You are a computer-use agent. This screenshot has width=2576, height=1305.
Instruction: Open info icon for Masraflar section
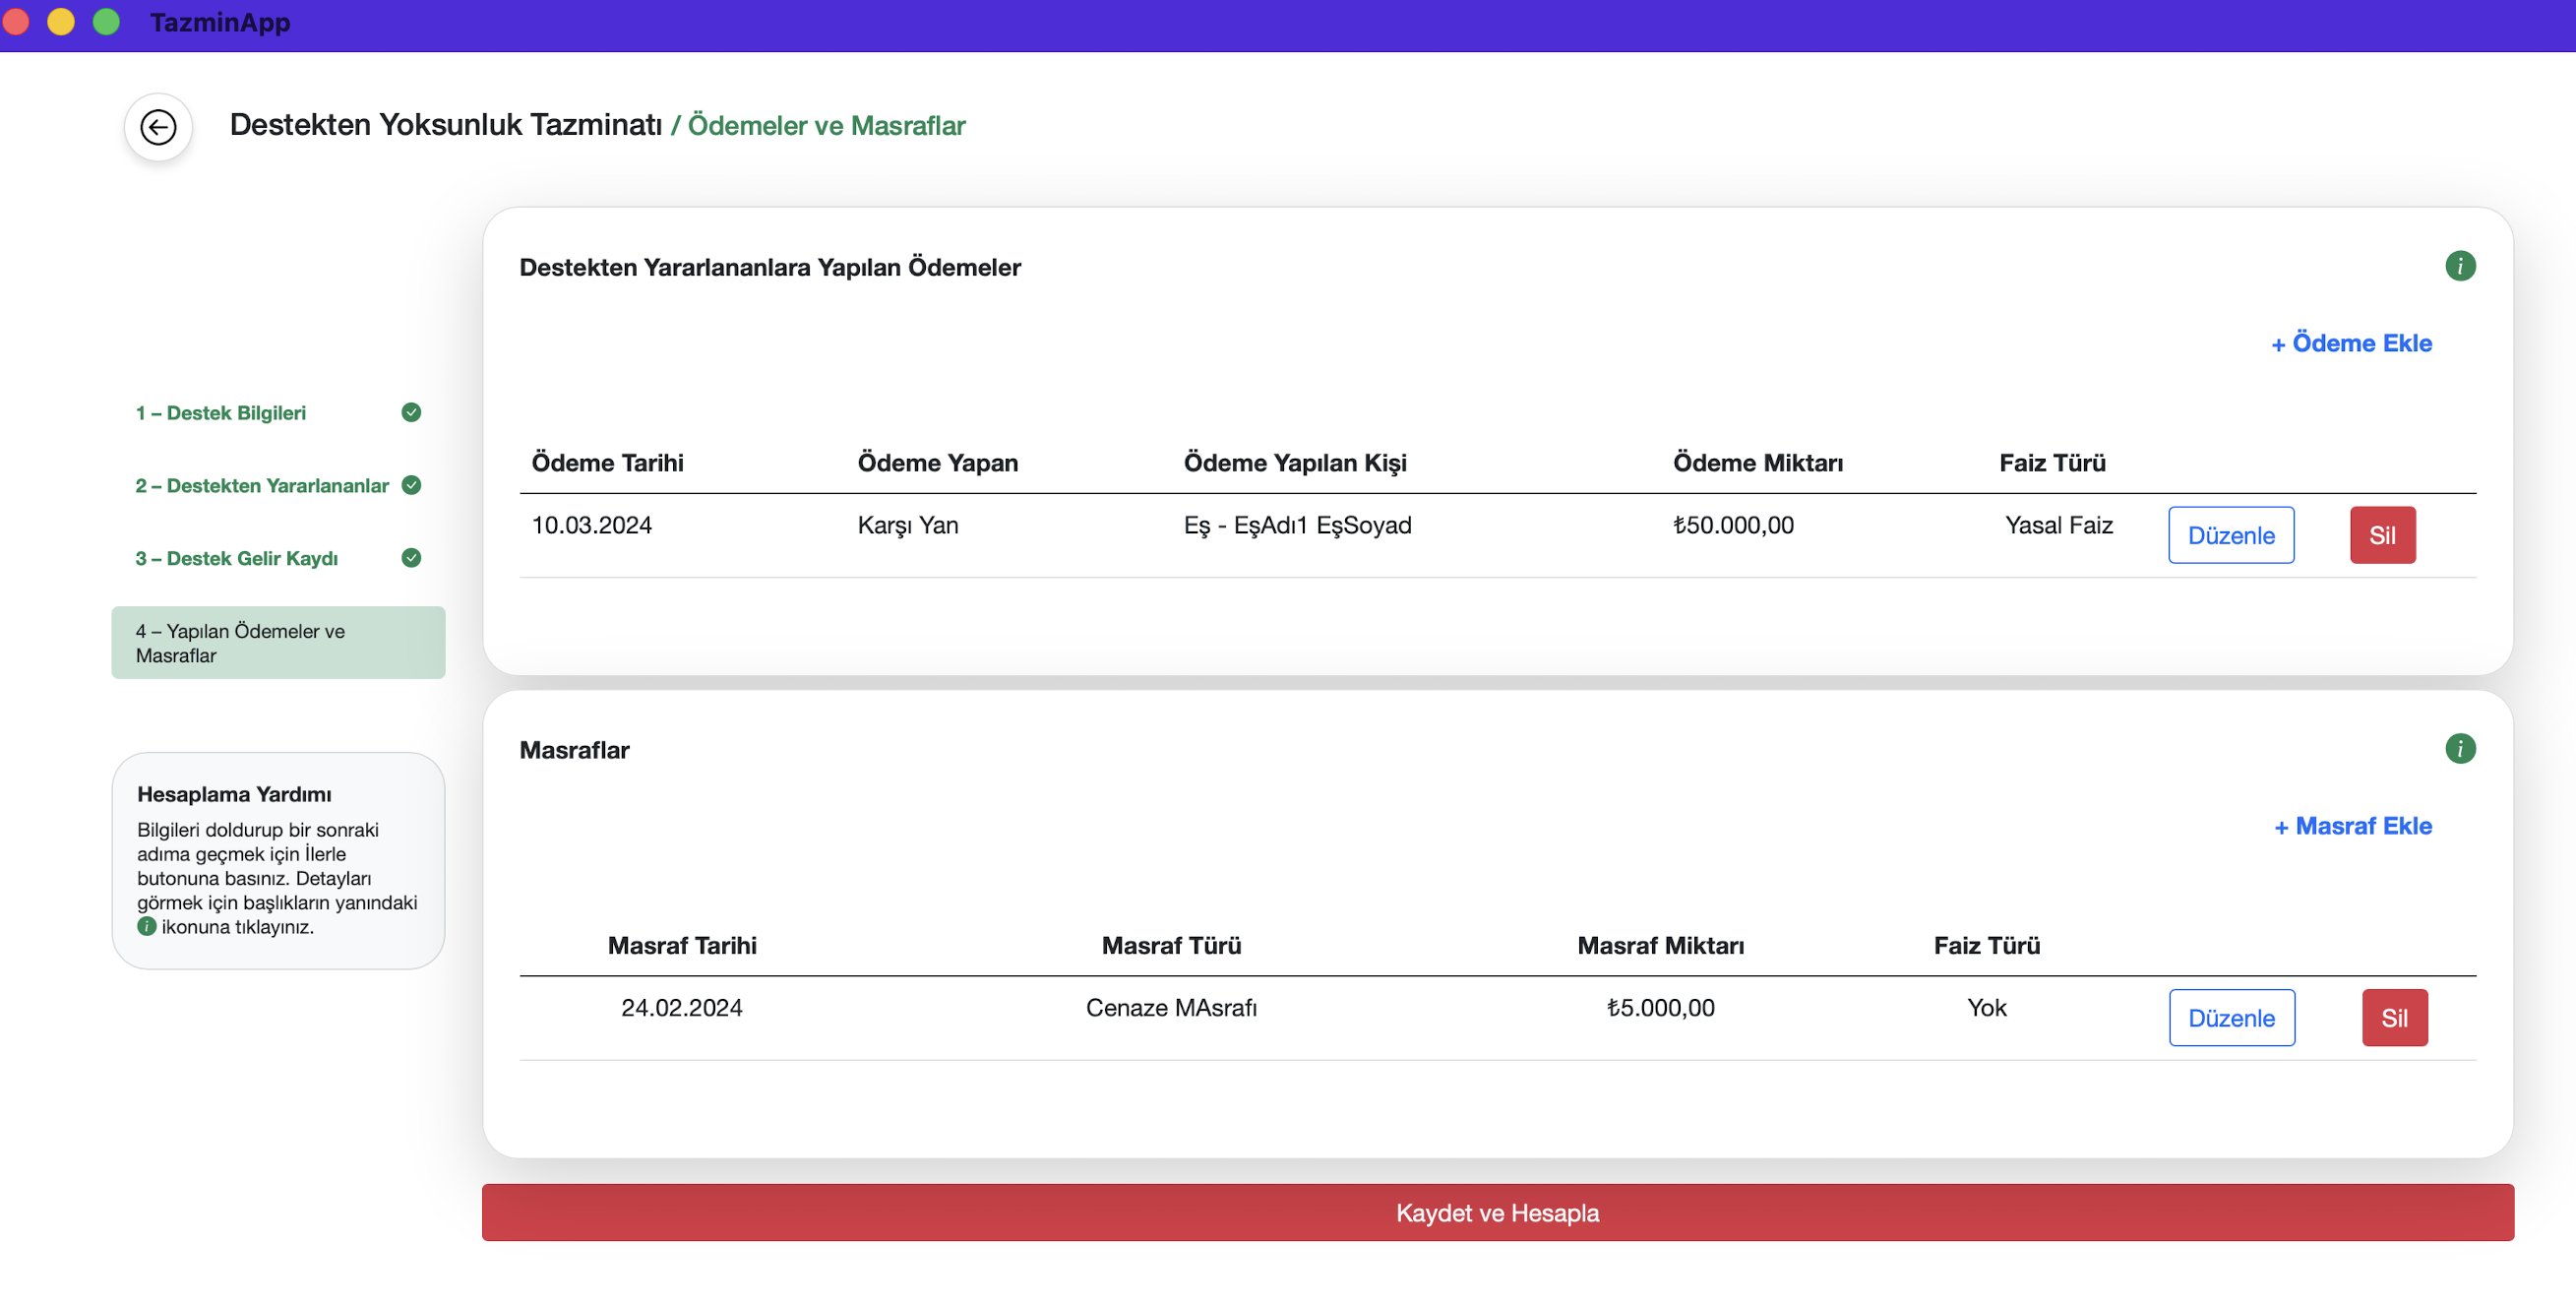(2459, 749)
